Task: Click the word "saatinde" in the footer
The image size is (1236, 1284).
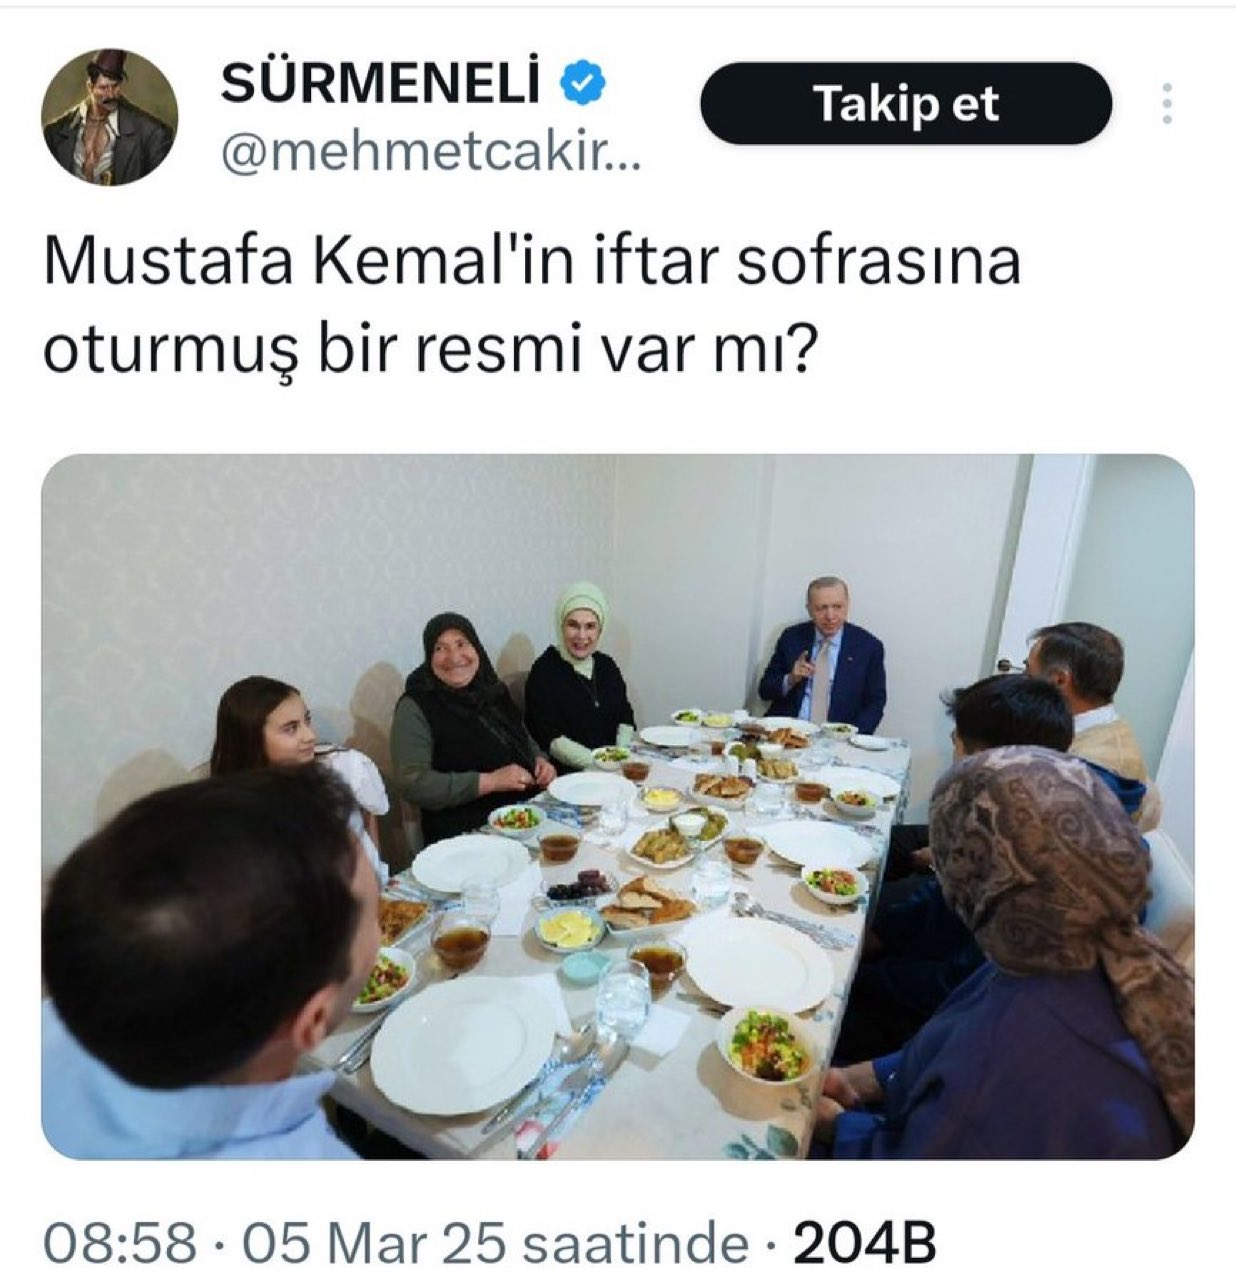Action: coord(636,1242)
